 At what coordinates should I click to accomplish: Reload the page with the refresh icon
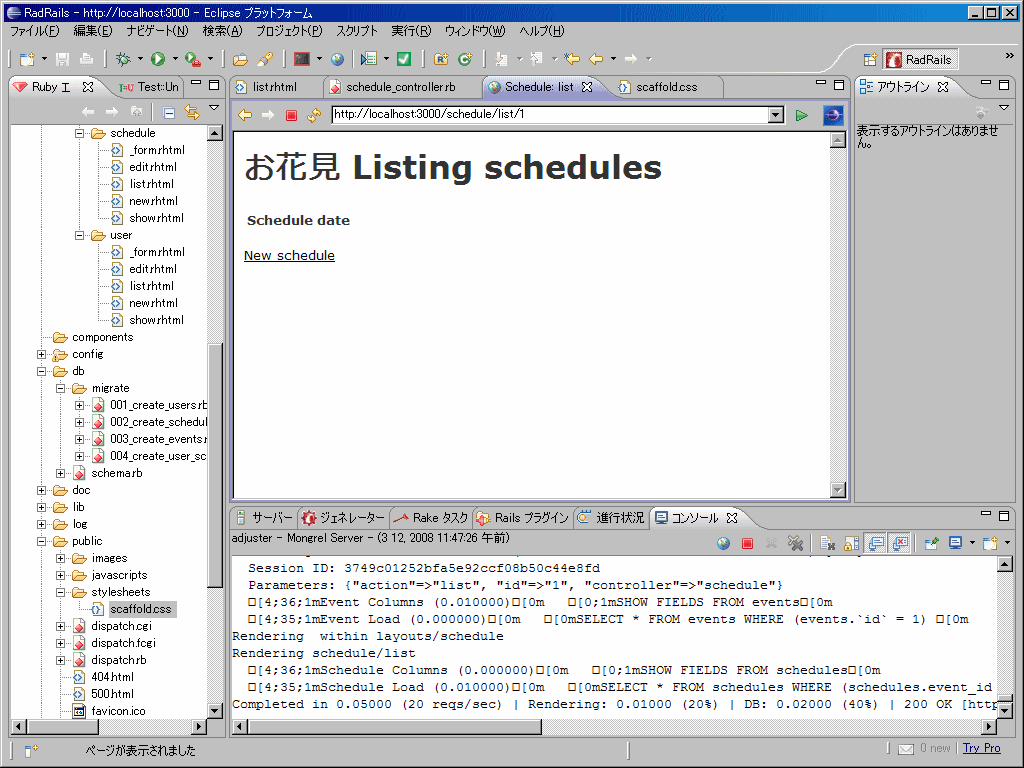tap(312, 115)
